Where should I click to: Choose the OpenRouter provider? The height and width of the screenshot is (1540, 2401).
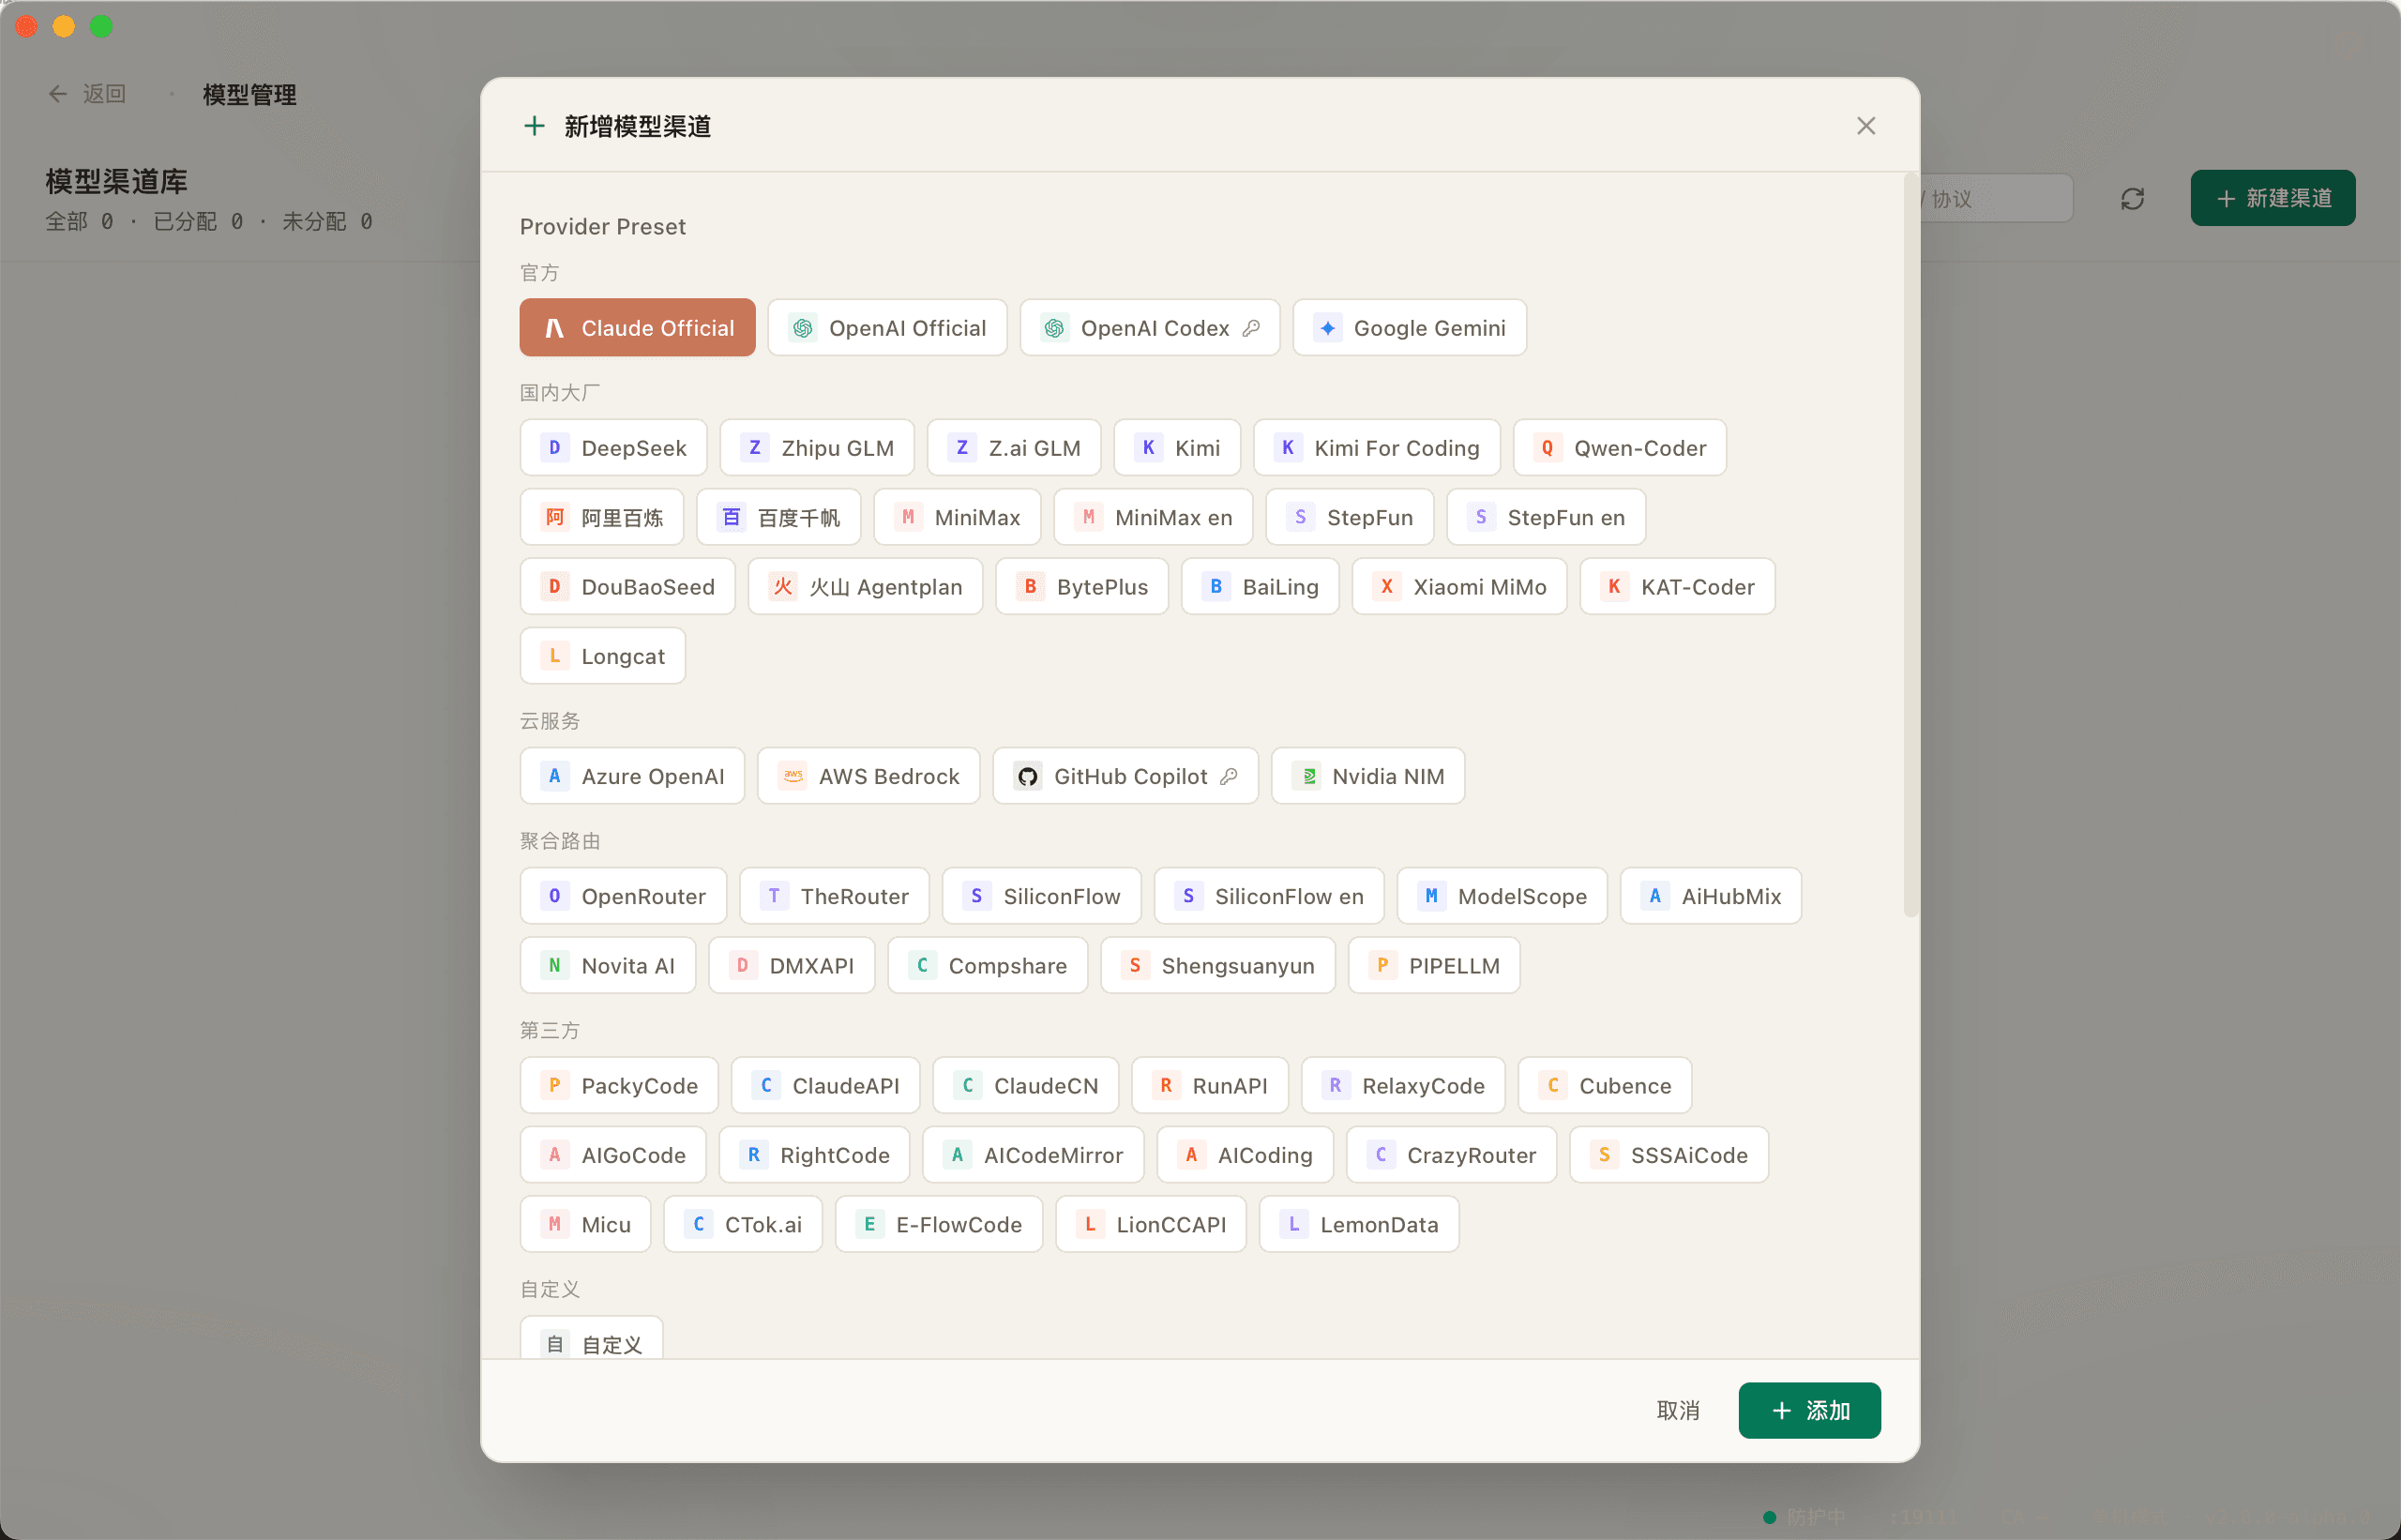pos(623,896)
